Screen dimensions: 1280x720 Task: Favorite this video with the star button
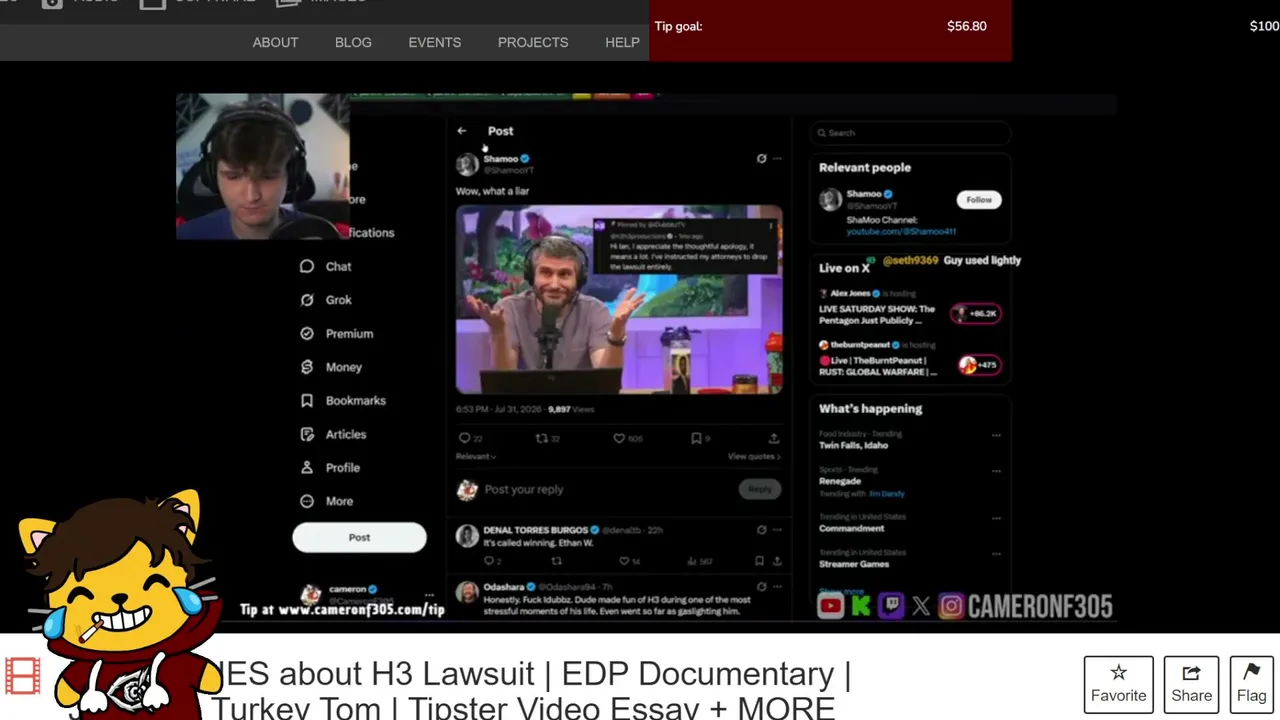(x=1119, y=684)
